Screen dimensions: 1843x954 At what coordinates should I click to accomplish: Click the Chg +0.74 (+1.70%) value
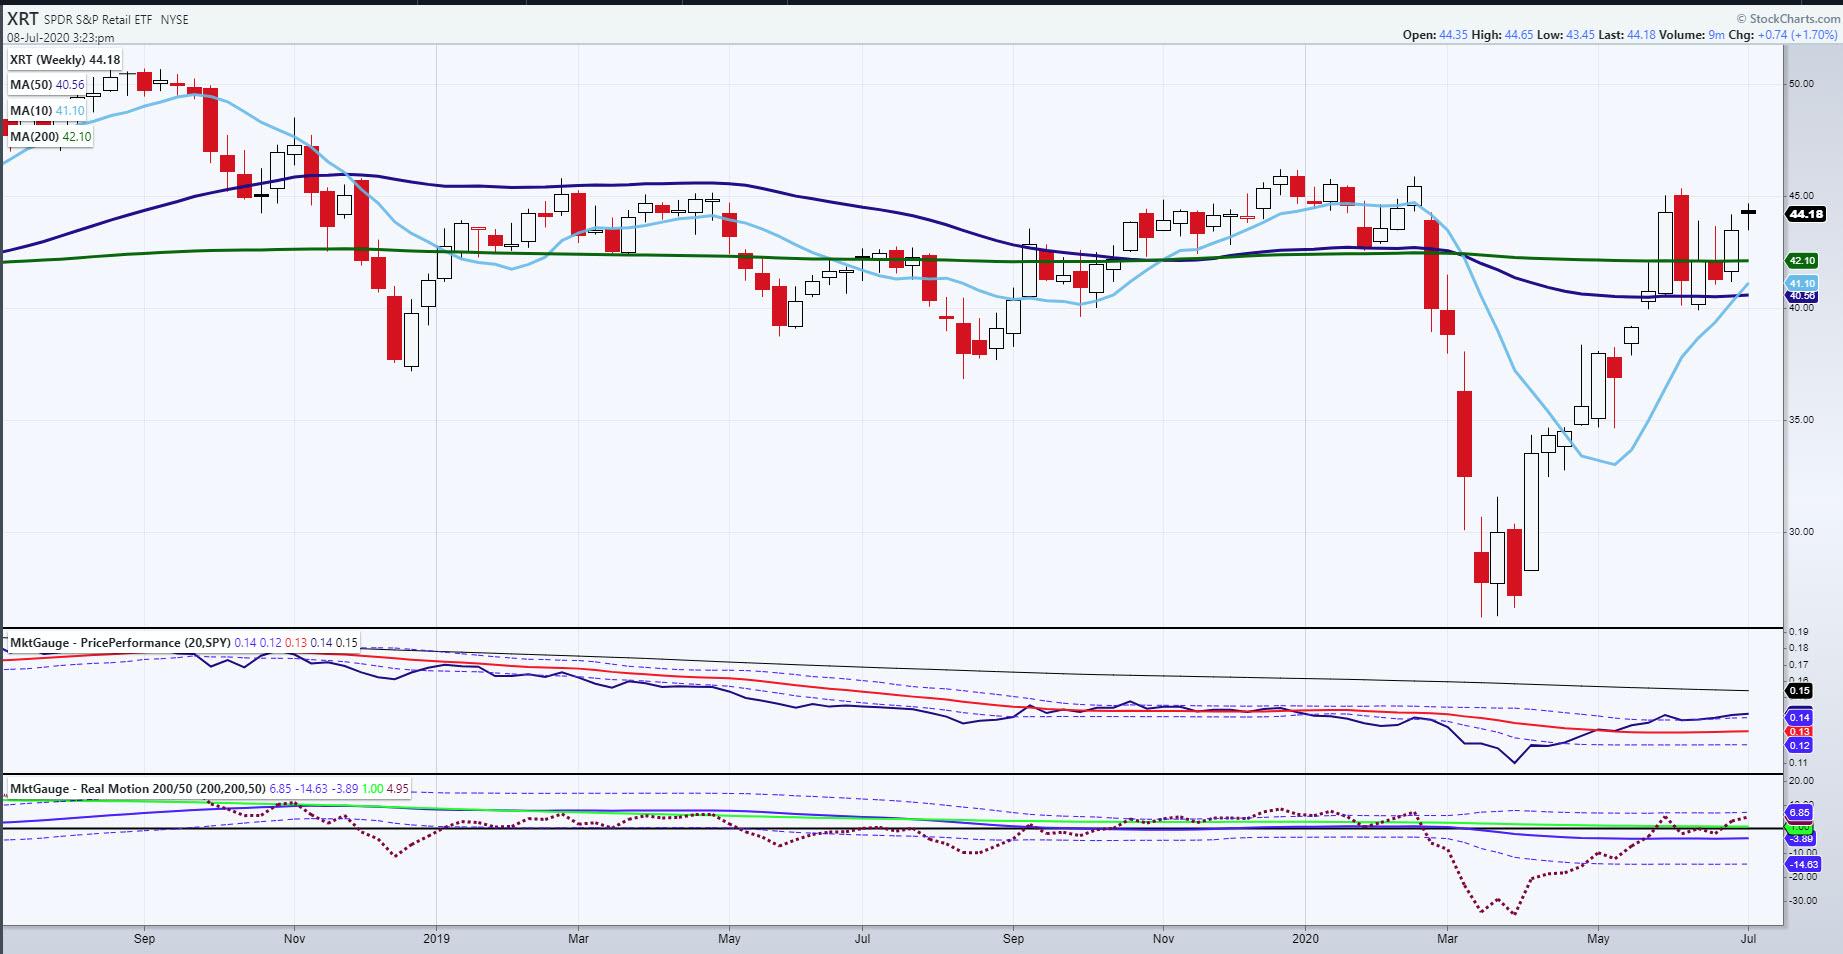pyautogui.click(x=1780, y=35)
